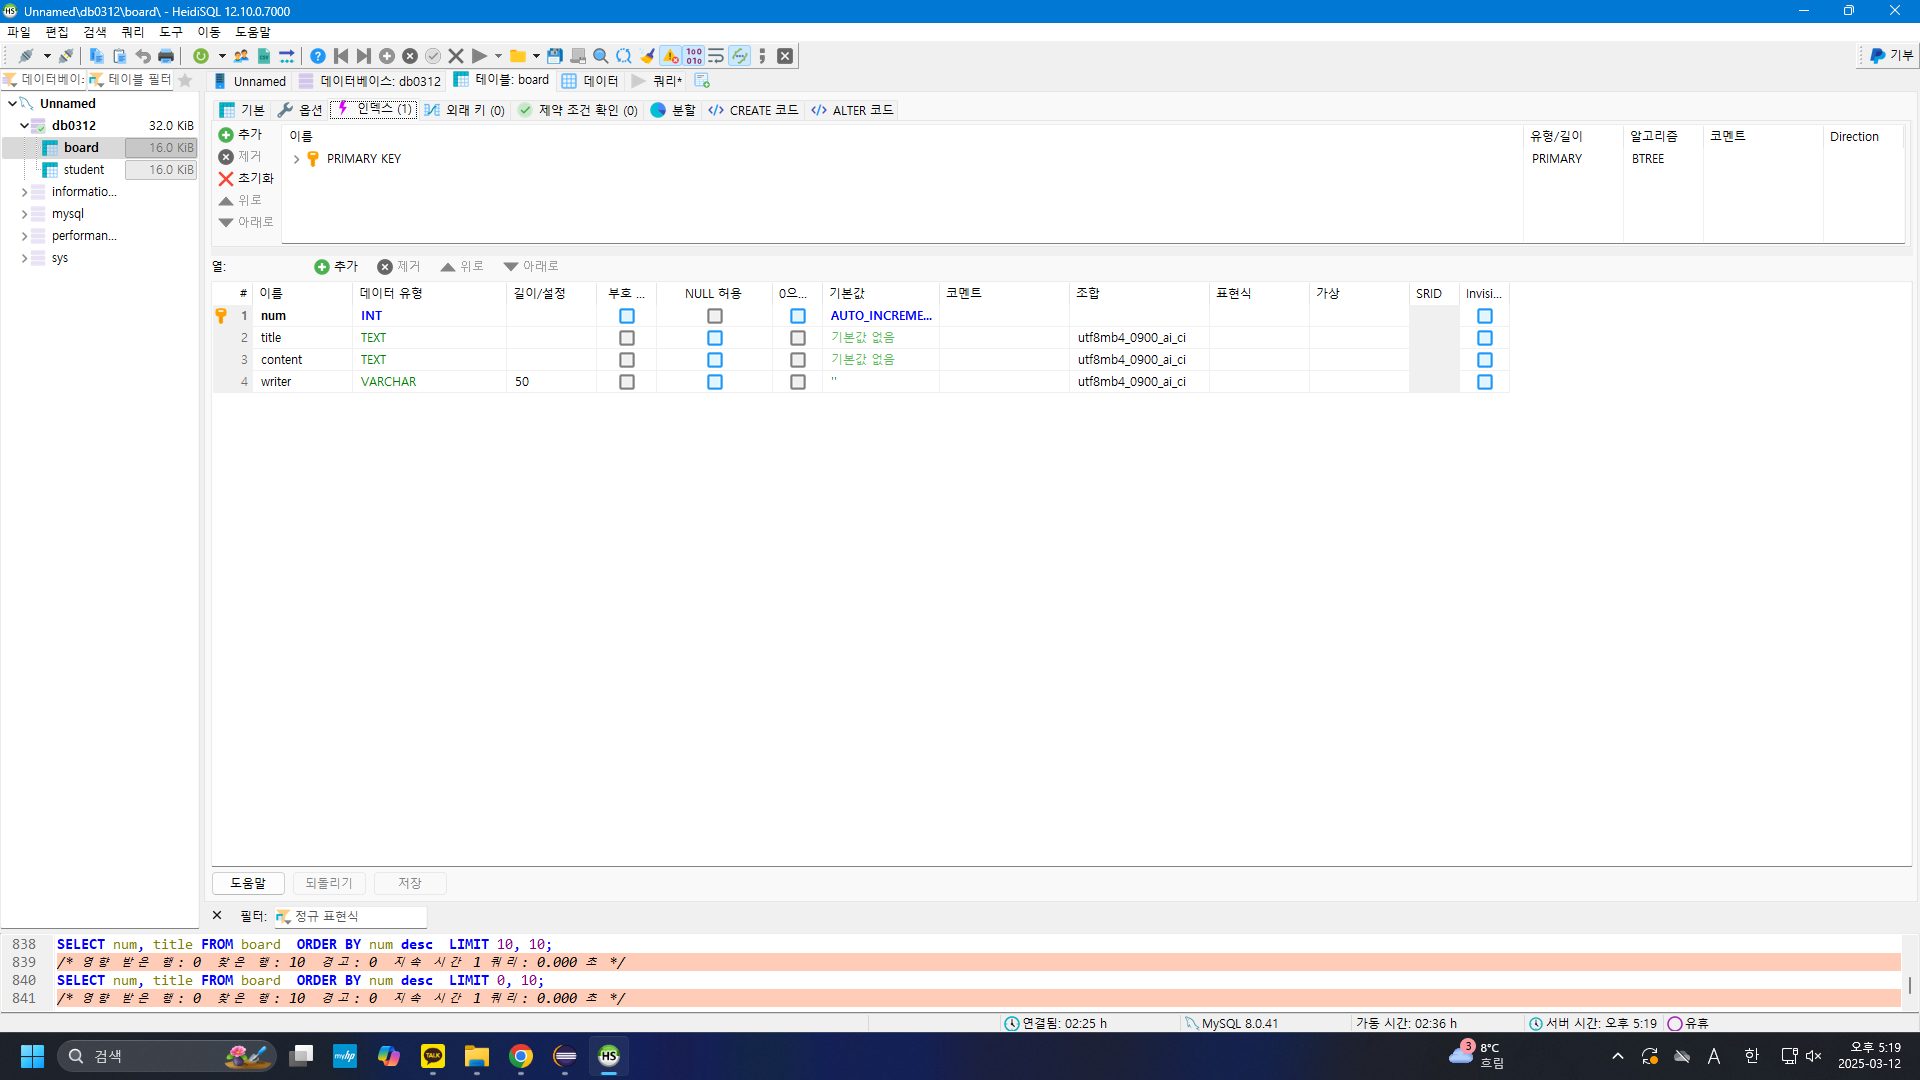Open the user manager icon
This screenshot has width=1920, height=1080.
(x=241, y=56)
